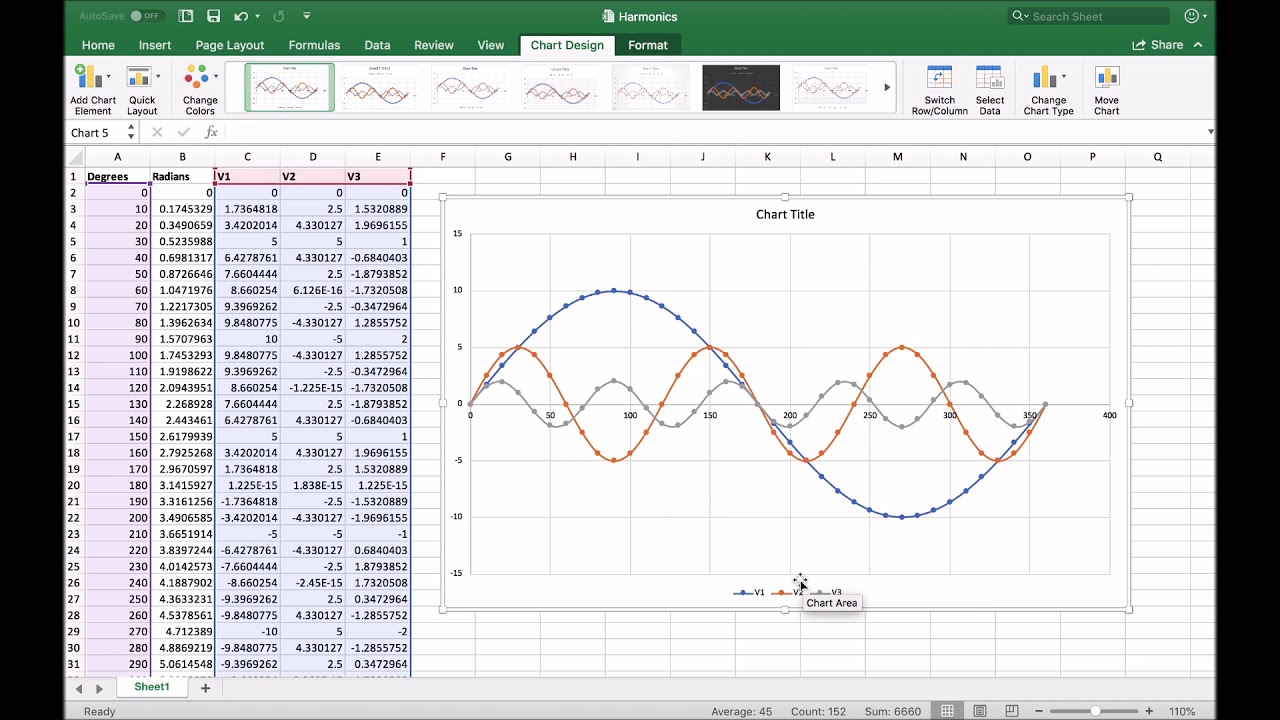Click the formula bar fx icon
Screen dimensions: 1280x720
(x=211, y=132)
